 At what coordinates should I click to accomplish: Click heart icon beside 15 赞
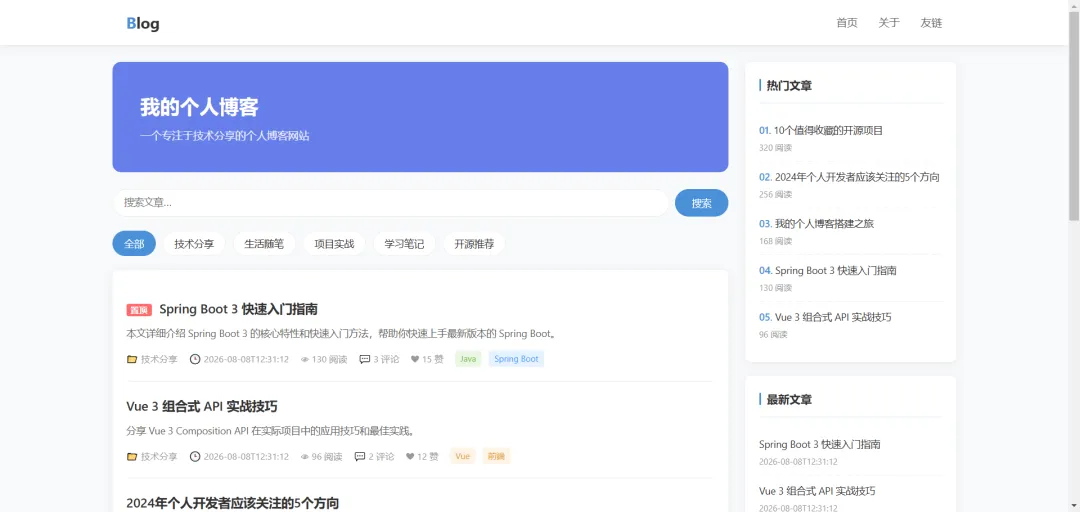[x=415, y=359]
